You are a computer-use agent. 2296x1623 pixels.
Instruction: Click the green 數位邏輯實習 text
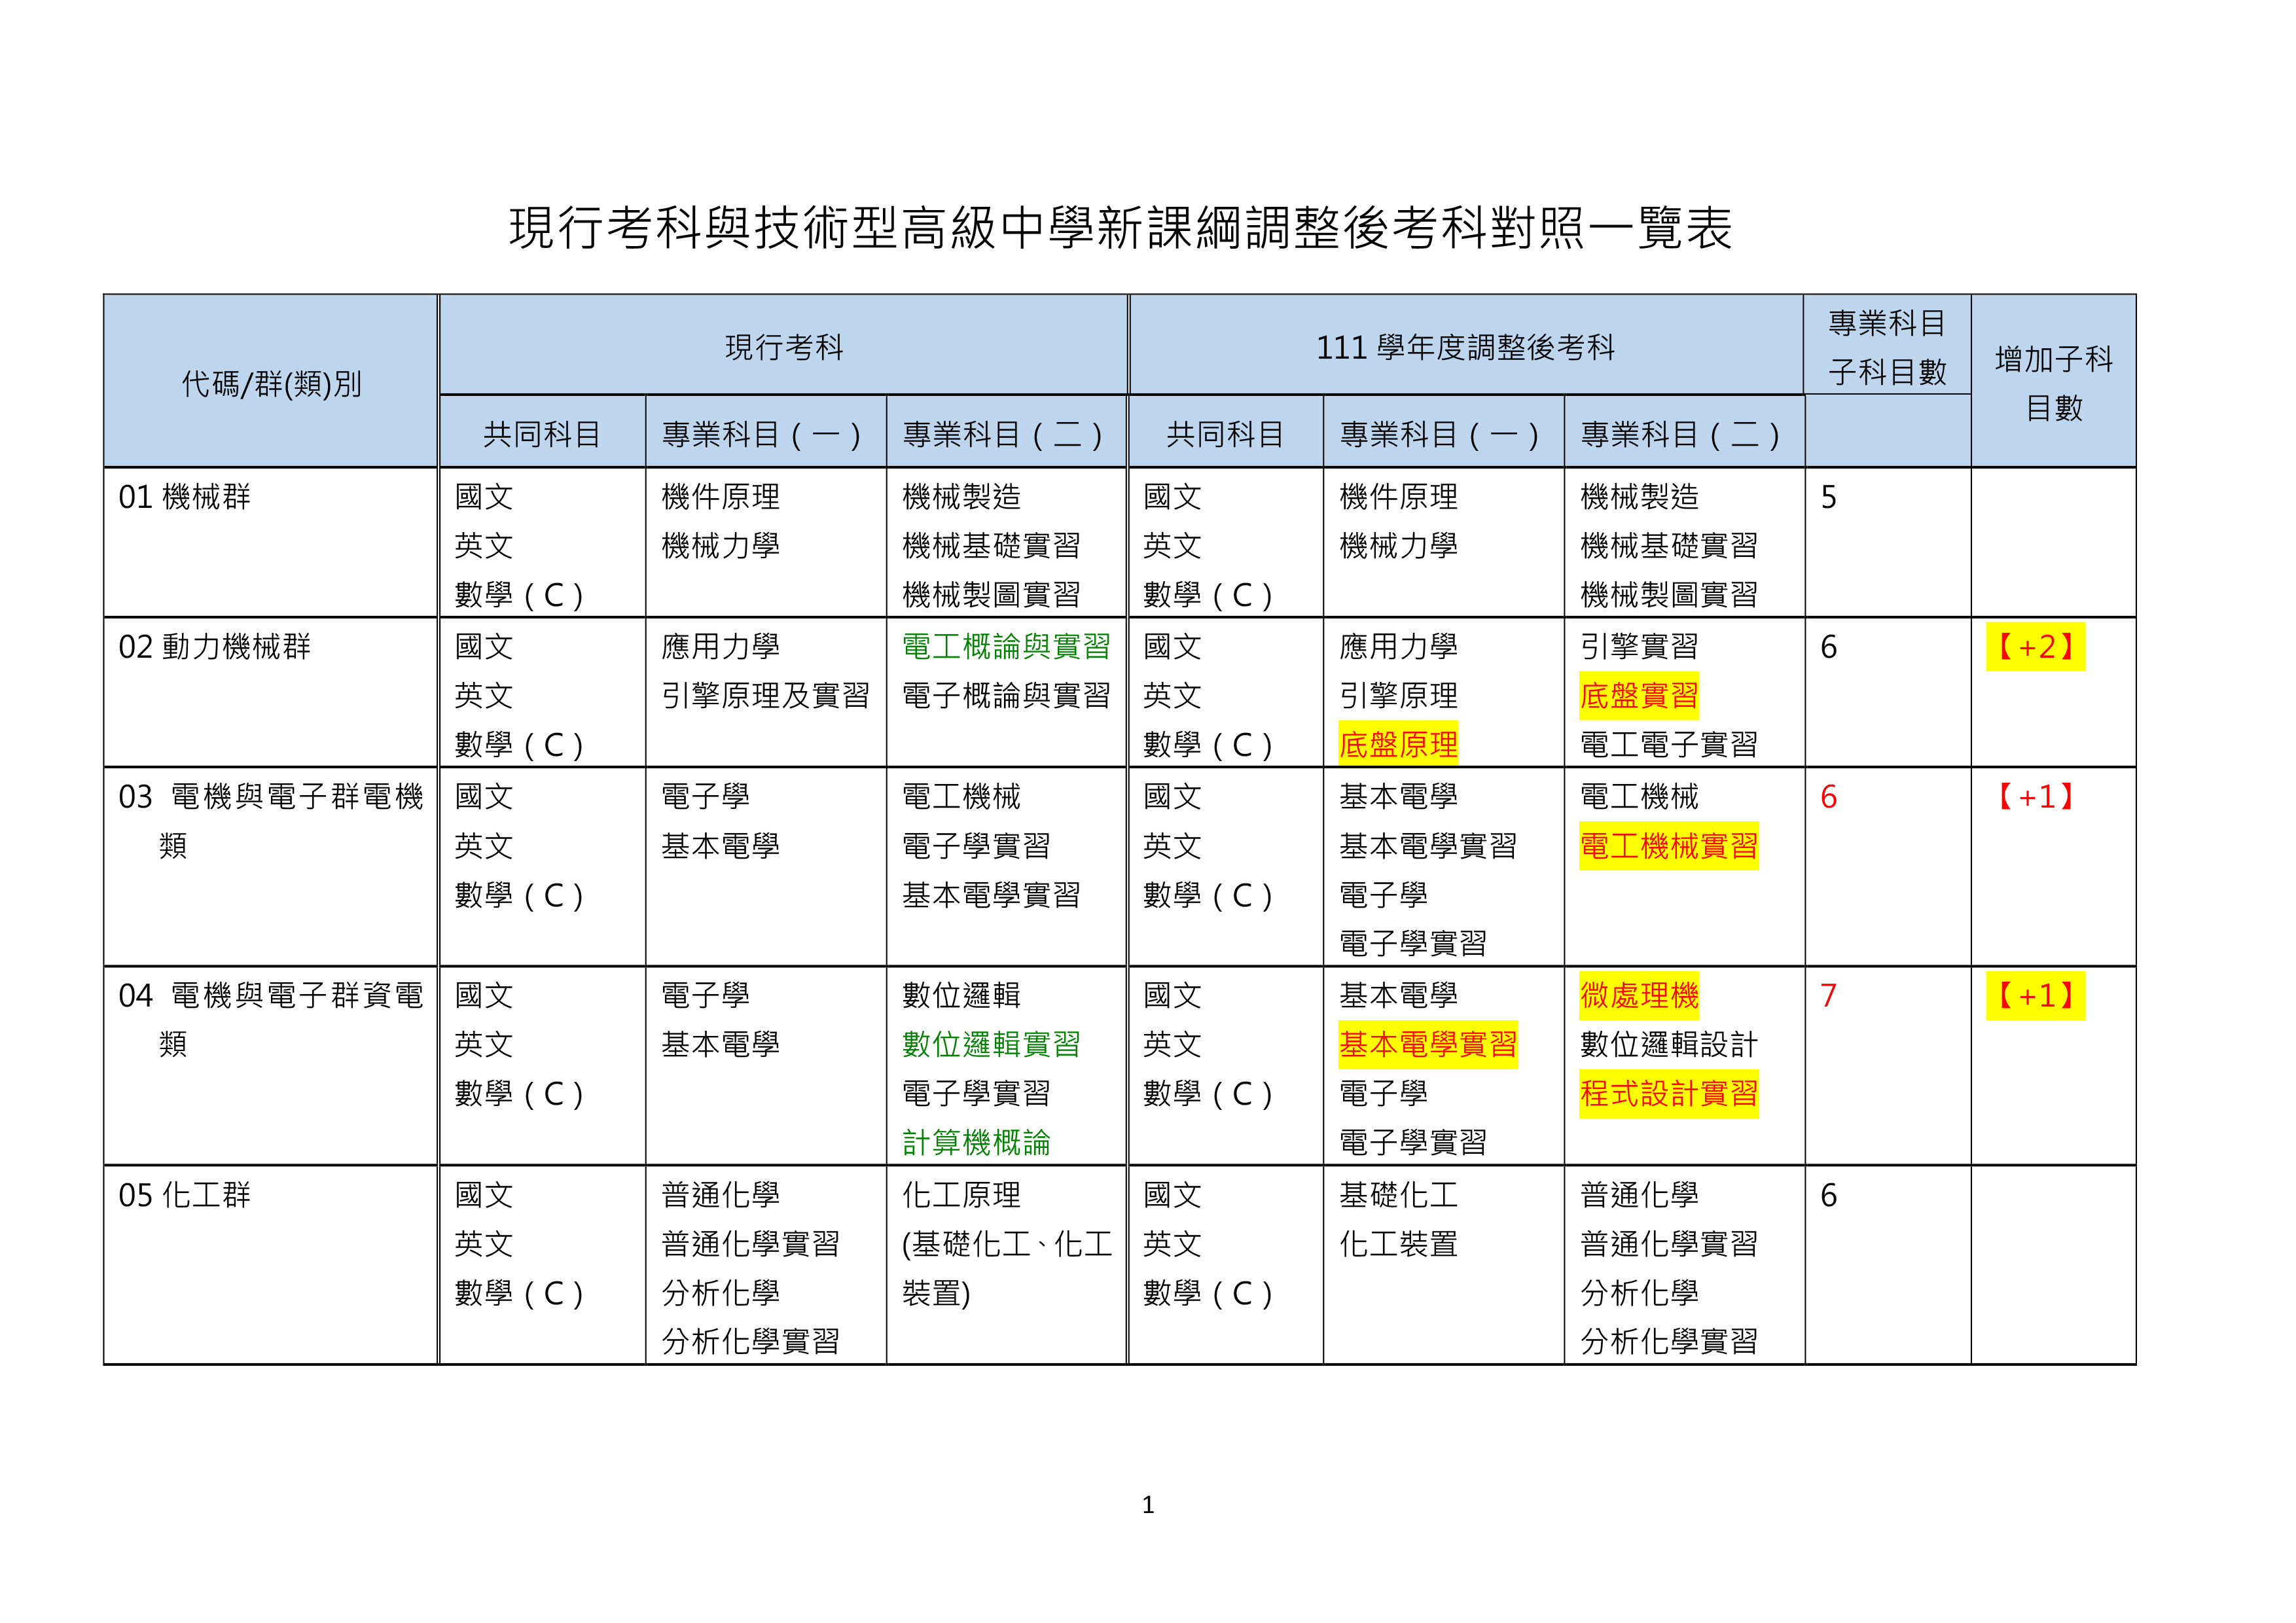(990, 1045)
